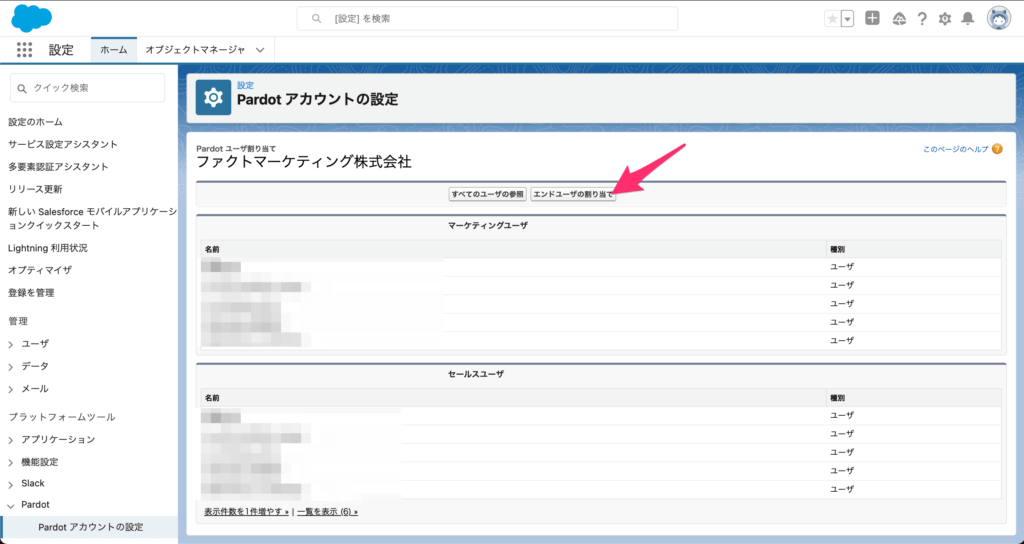This screenshot has width=1024, height=544.
Task: Open Lightning 利用状況 in the sidebar
Action: [48, 248]
